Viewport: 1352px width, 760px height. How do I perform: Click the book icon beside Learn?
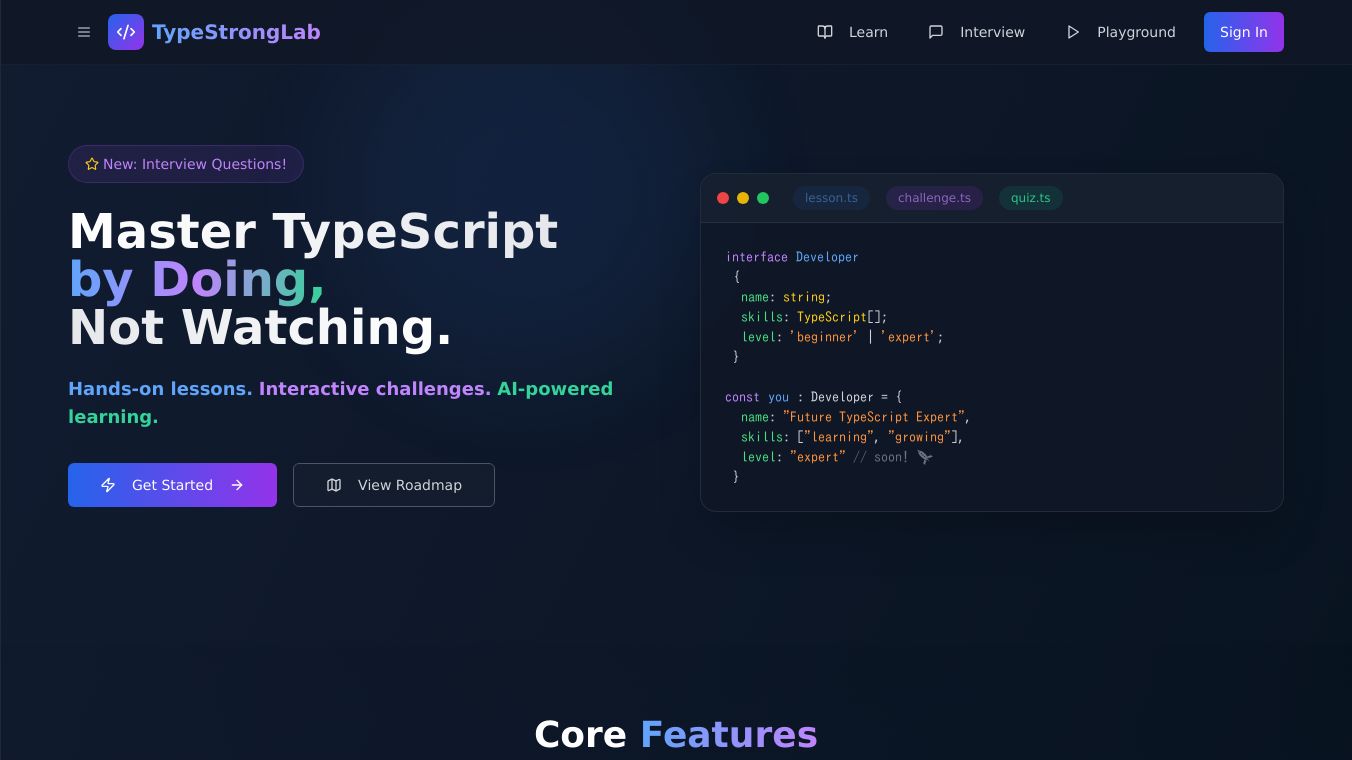[825, 32]
